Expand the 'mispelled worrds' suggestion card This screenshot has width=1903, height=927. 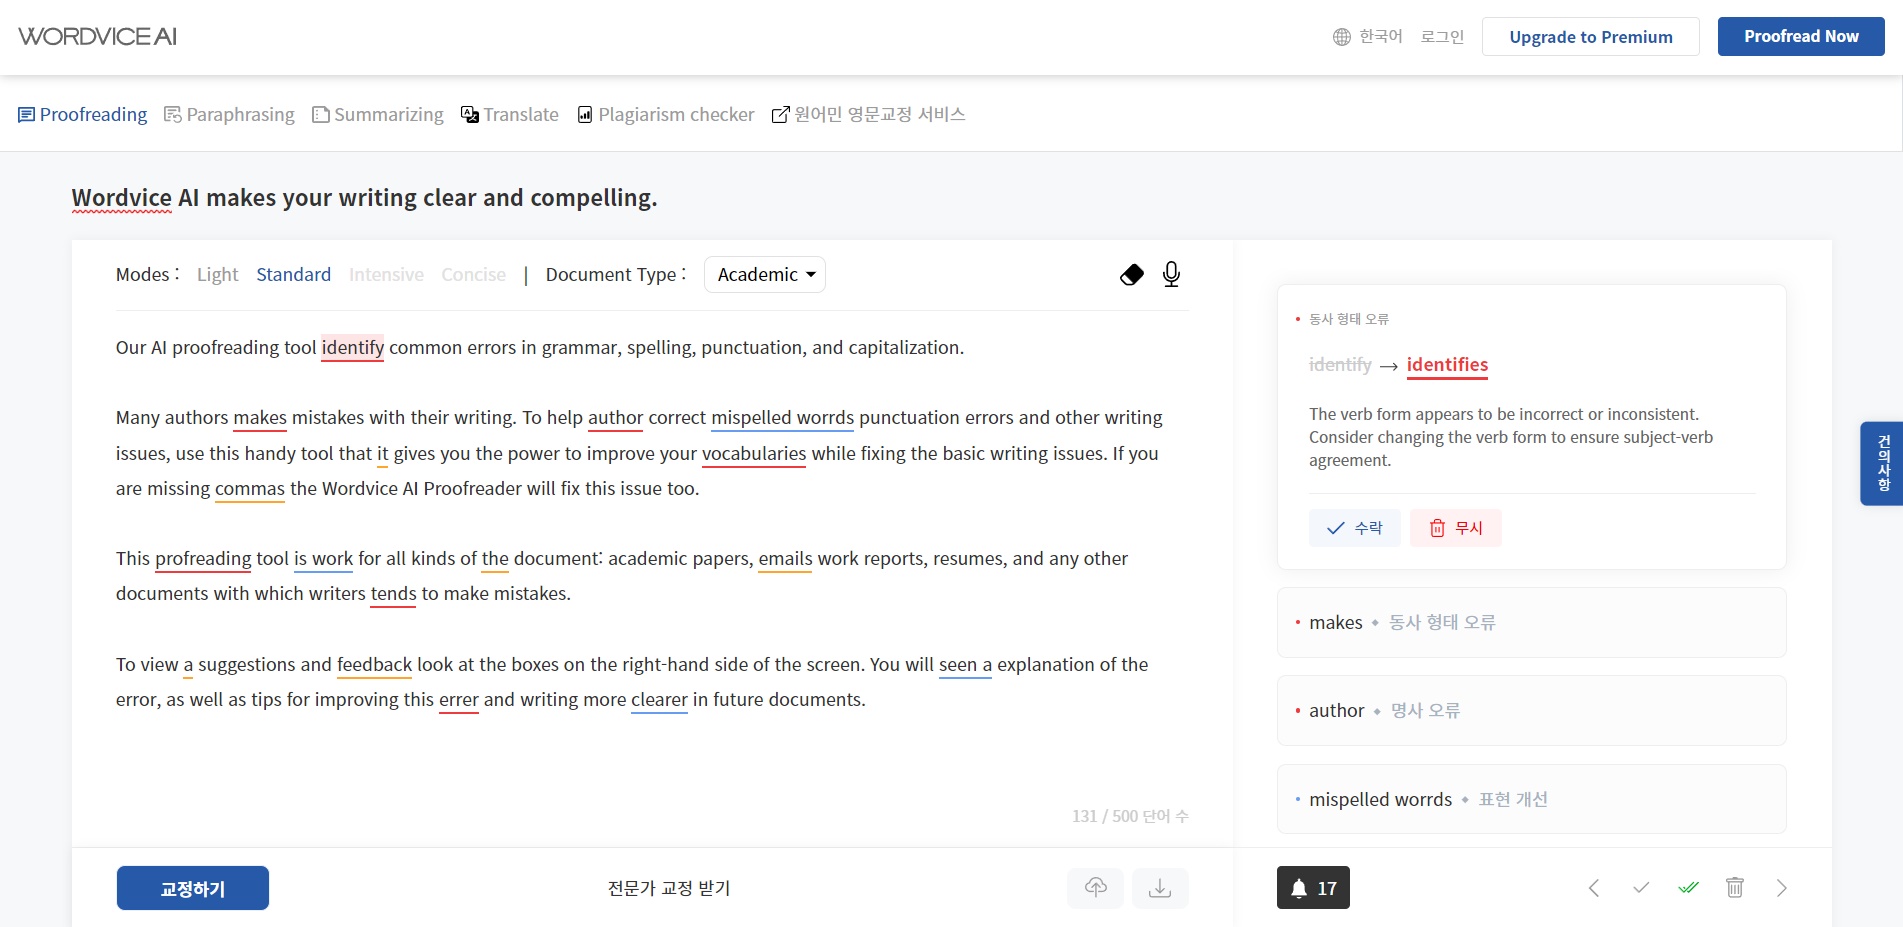1530,800
